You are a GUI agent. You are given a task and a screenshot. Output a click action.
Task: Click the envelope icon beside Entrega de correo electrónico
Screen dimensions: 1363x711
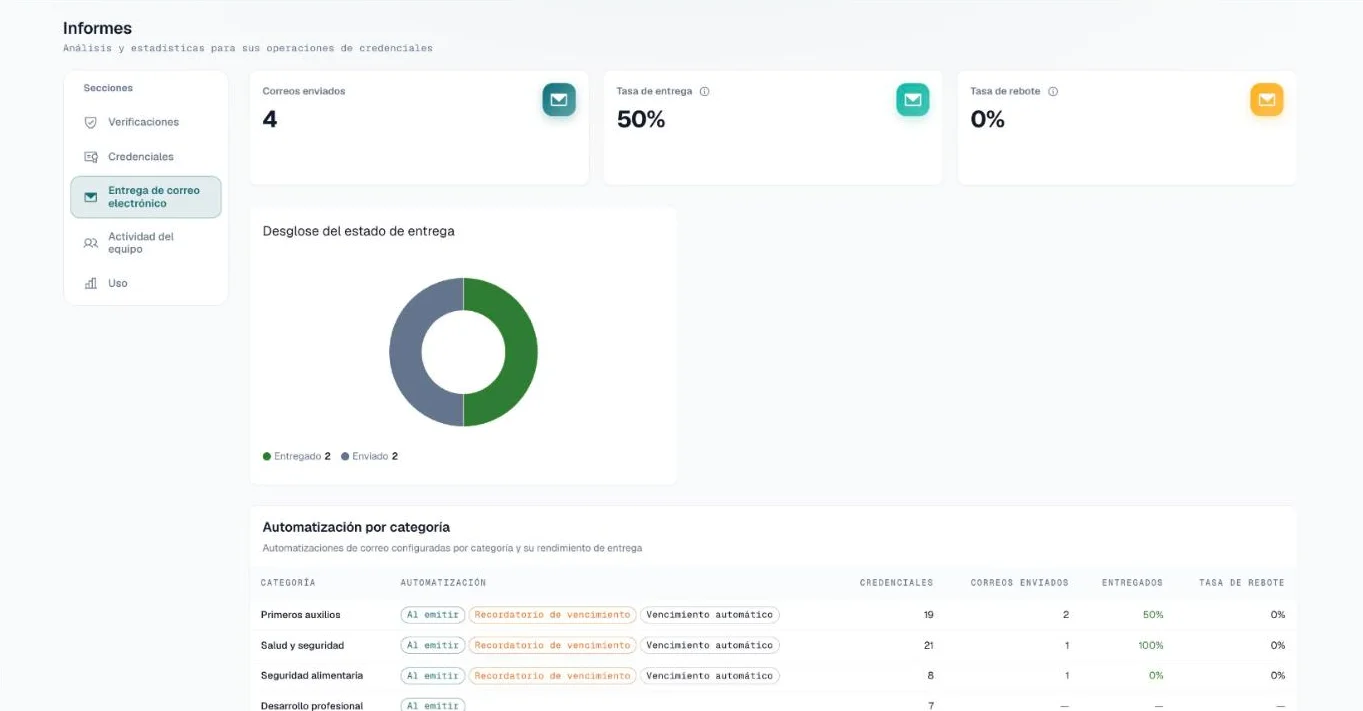tap(91, 197)
